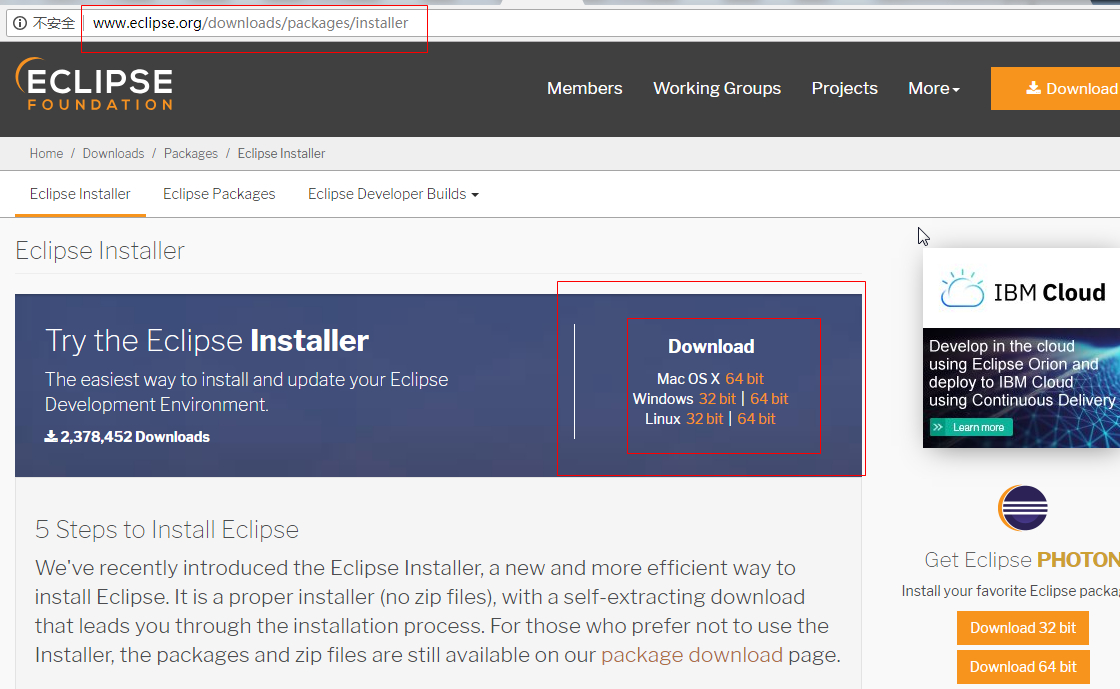Click Learn more in IBM Cloud ad

[971, 427]
